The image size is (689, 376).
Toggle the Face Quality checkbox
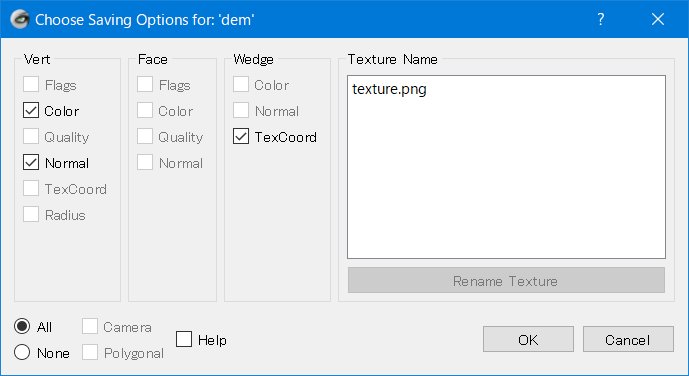(x=145, y=136)
